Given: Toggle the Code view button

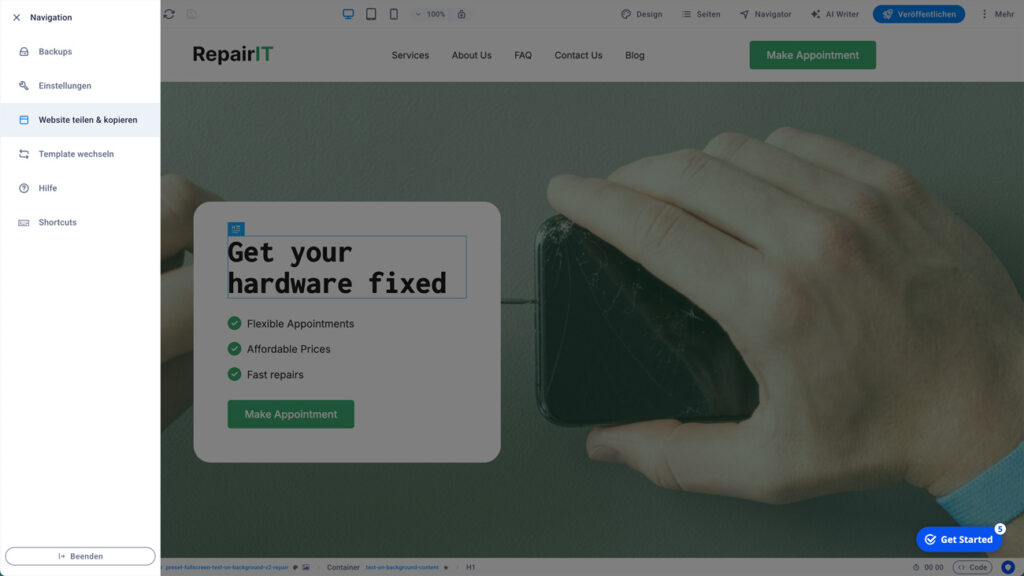Looking at the screenshot, I should [972, 567].
